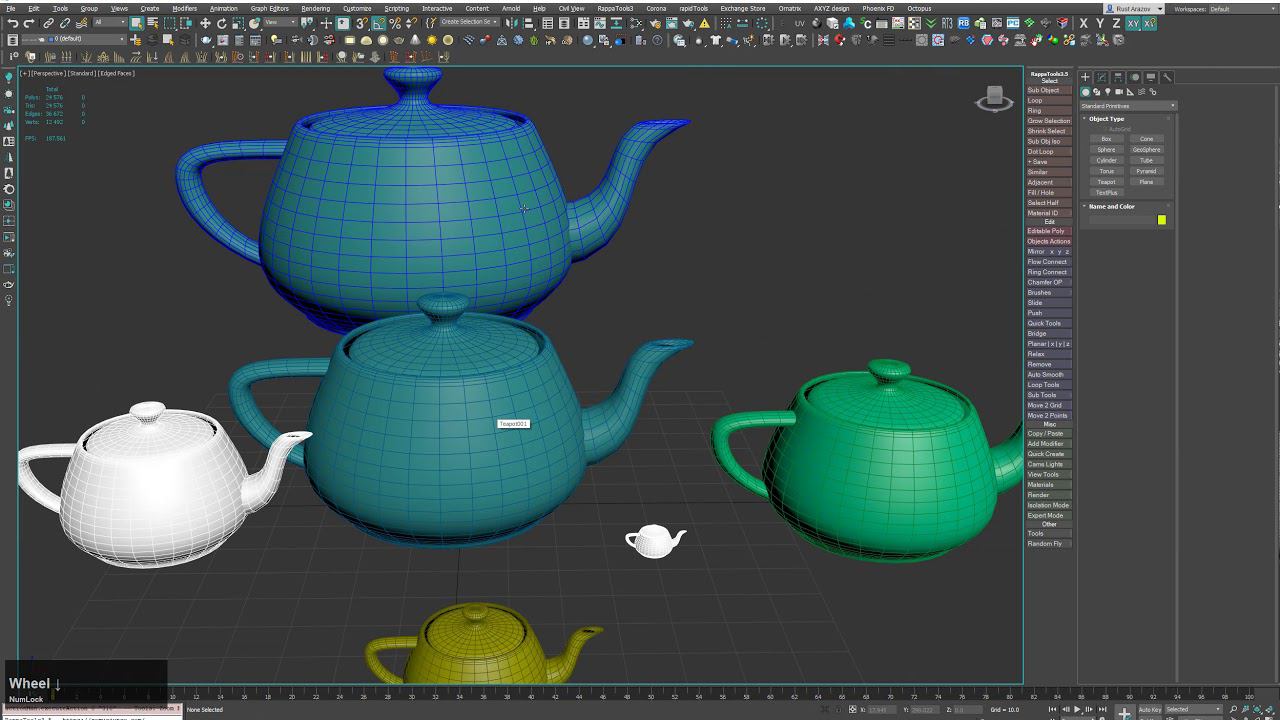
Task: Click the ViewCube in the viewport corner
Action: [994, 97]
